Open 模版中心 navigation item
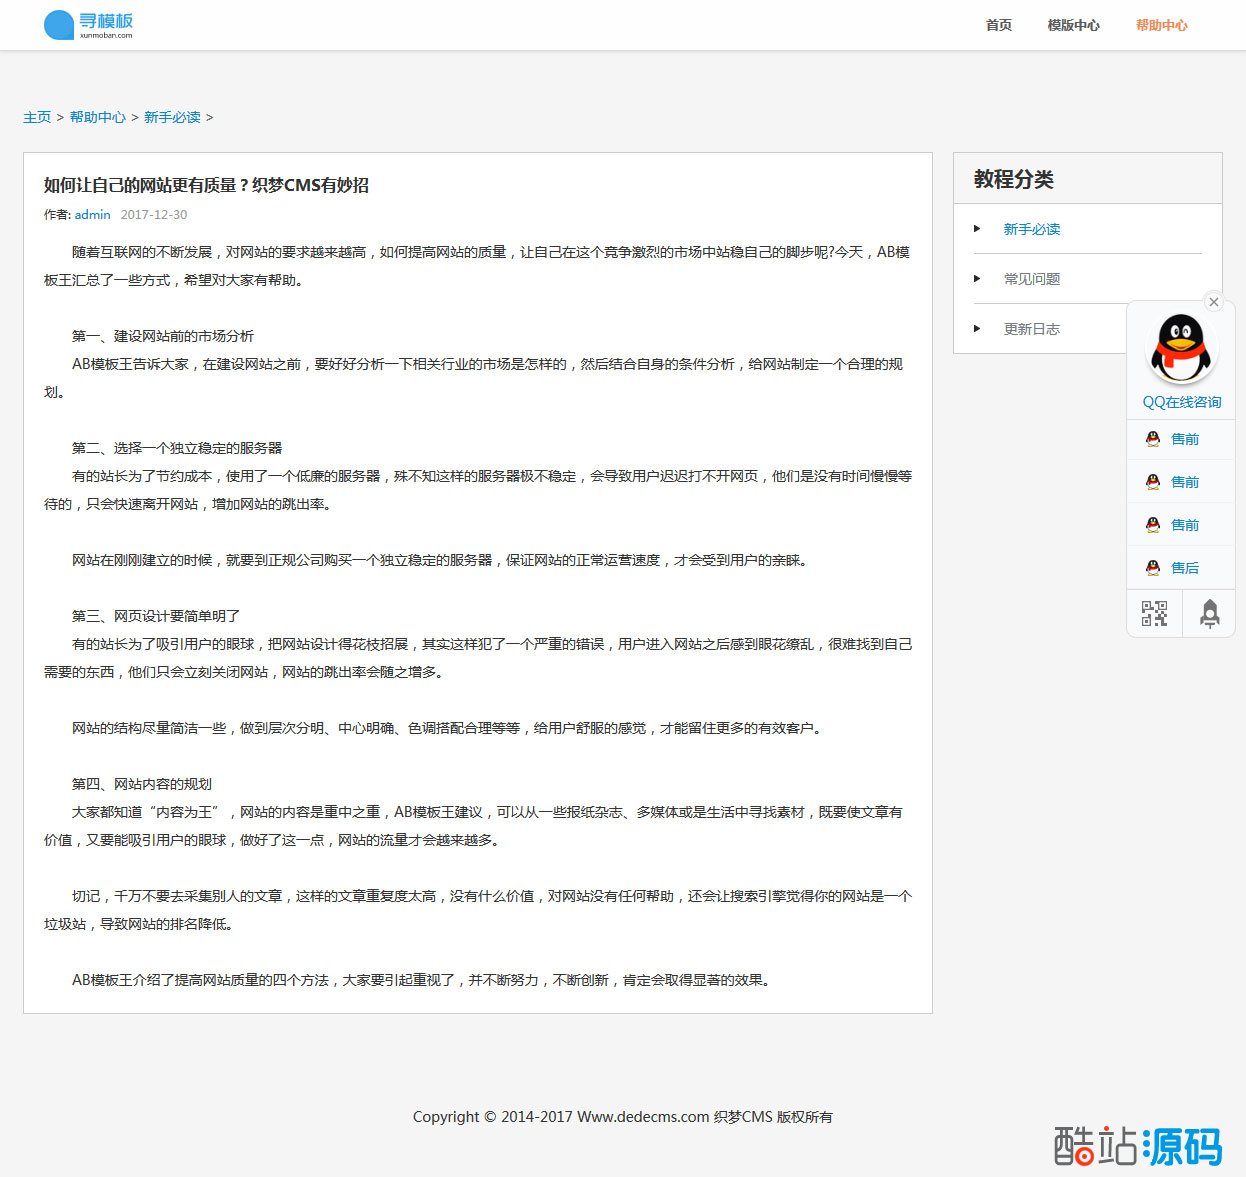The height and width of the screenshot is (1177, 1246). pos(1073,25)
